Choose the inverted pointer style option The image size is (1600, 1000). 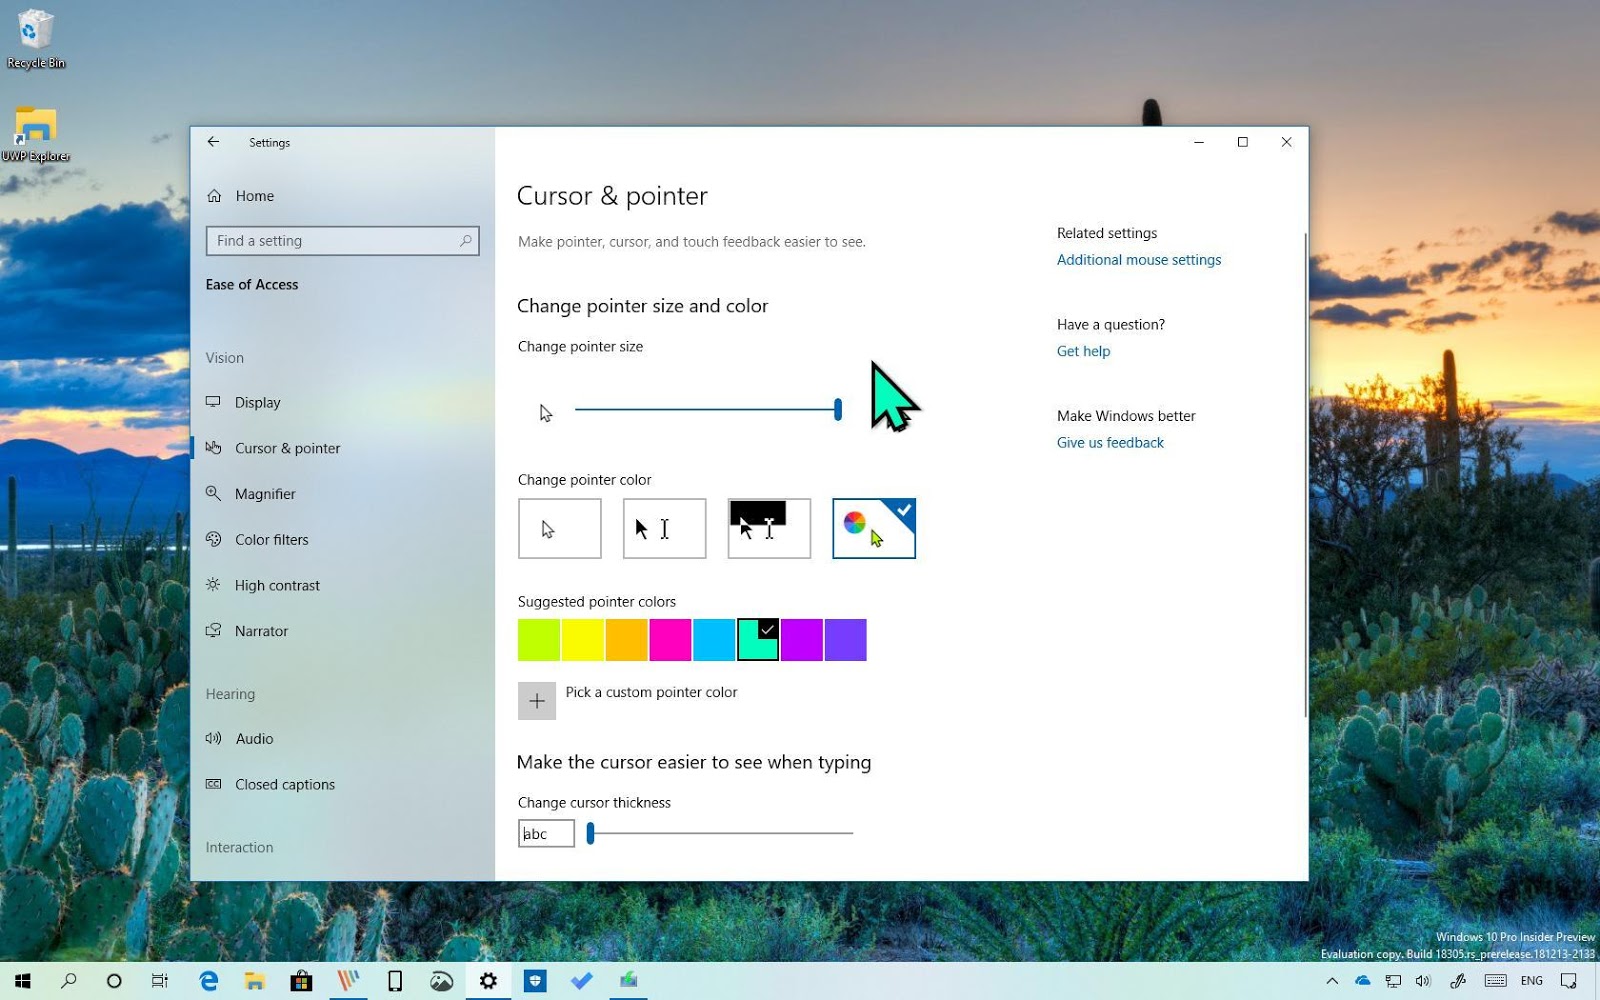tap(768, 528)
